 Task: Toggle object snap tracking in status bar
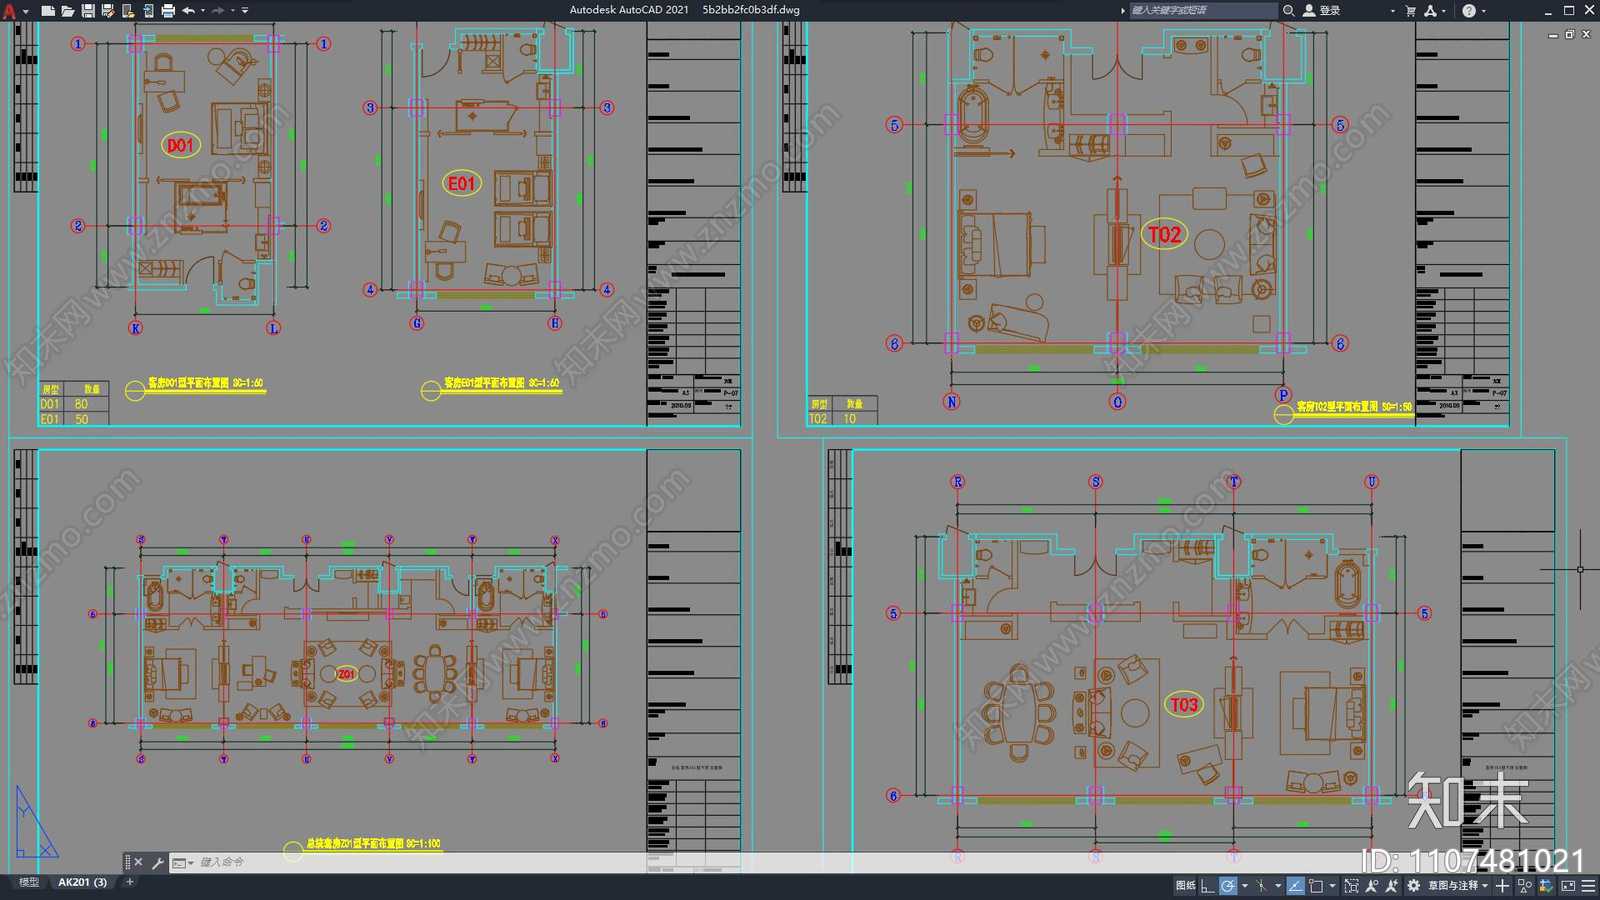click(x=1296, y=885)
